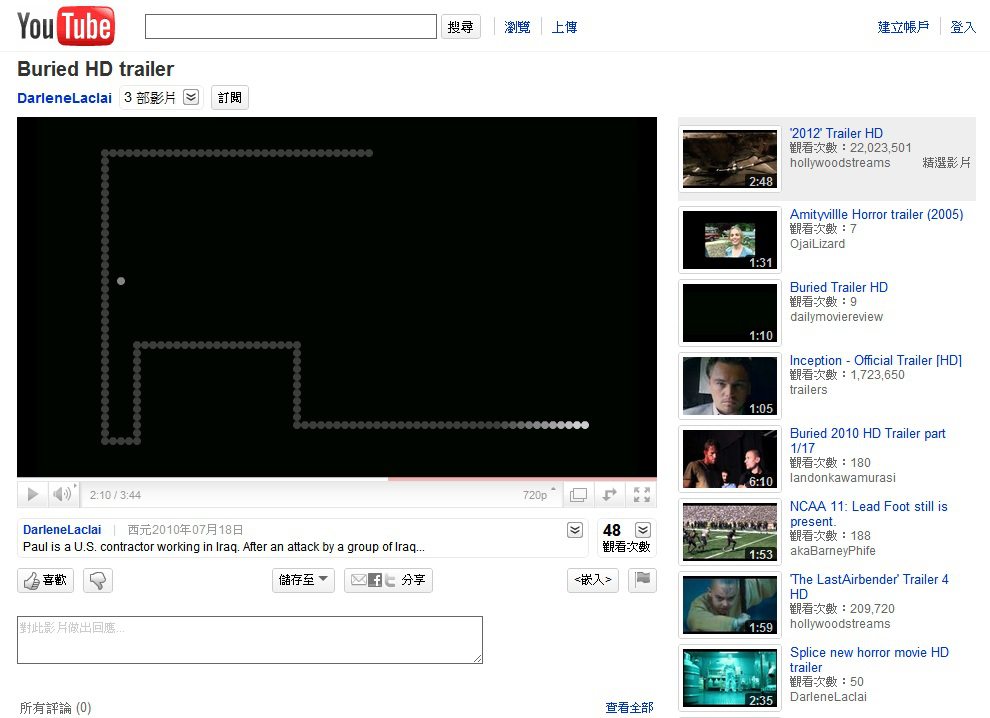Click 查看全部 view all comments link
990x718 pixels.
629,708
